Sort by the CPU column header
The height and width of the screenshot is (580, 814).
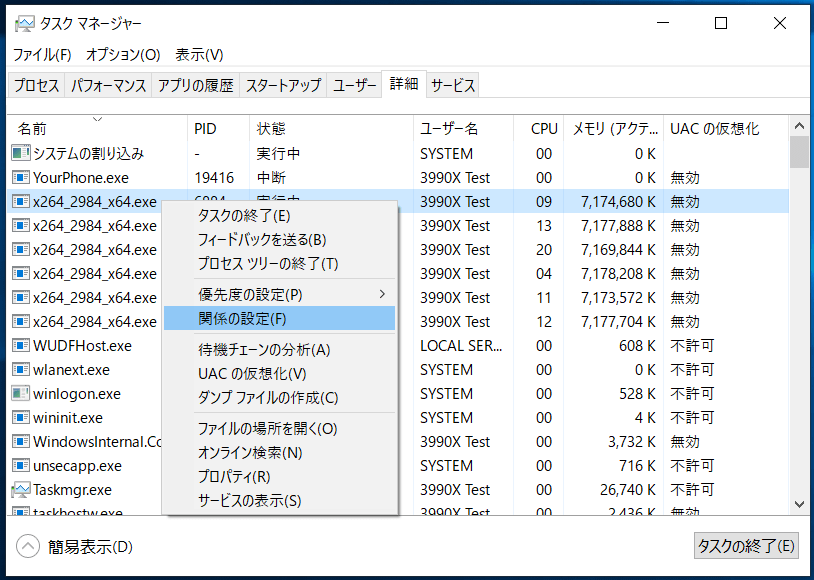[x=539, y=128]
